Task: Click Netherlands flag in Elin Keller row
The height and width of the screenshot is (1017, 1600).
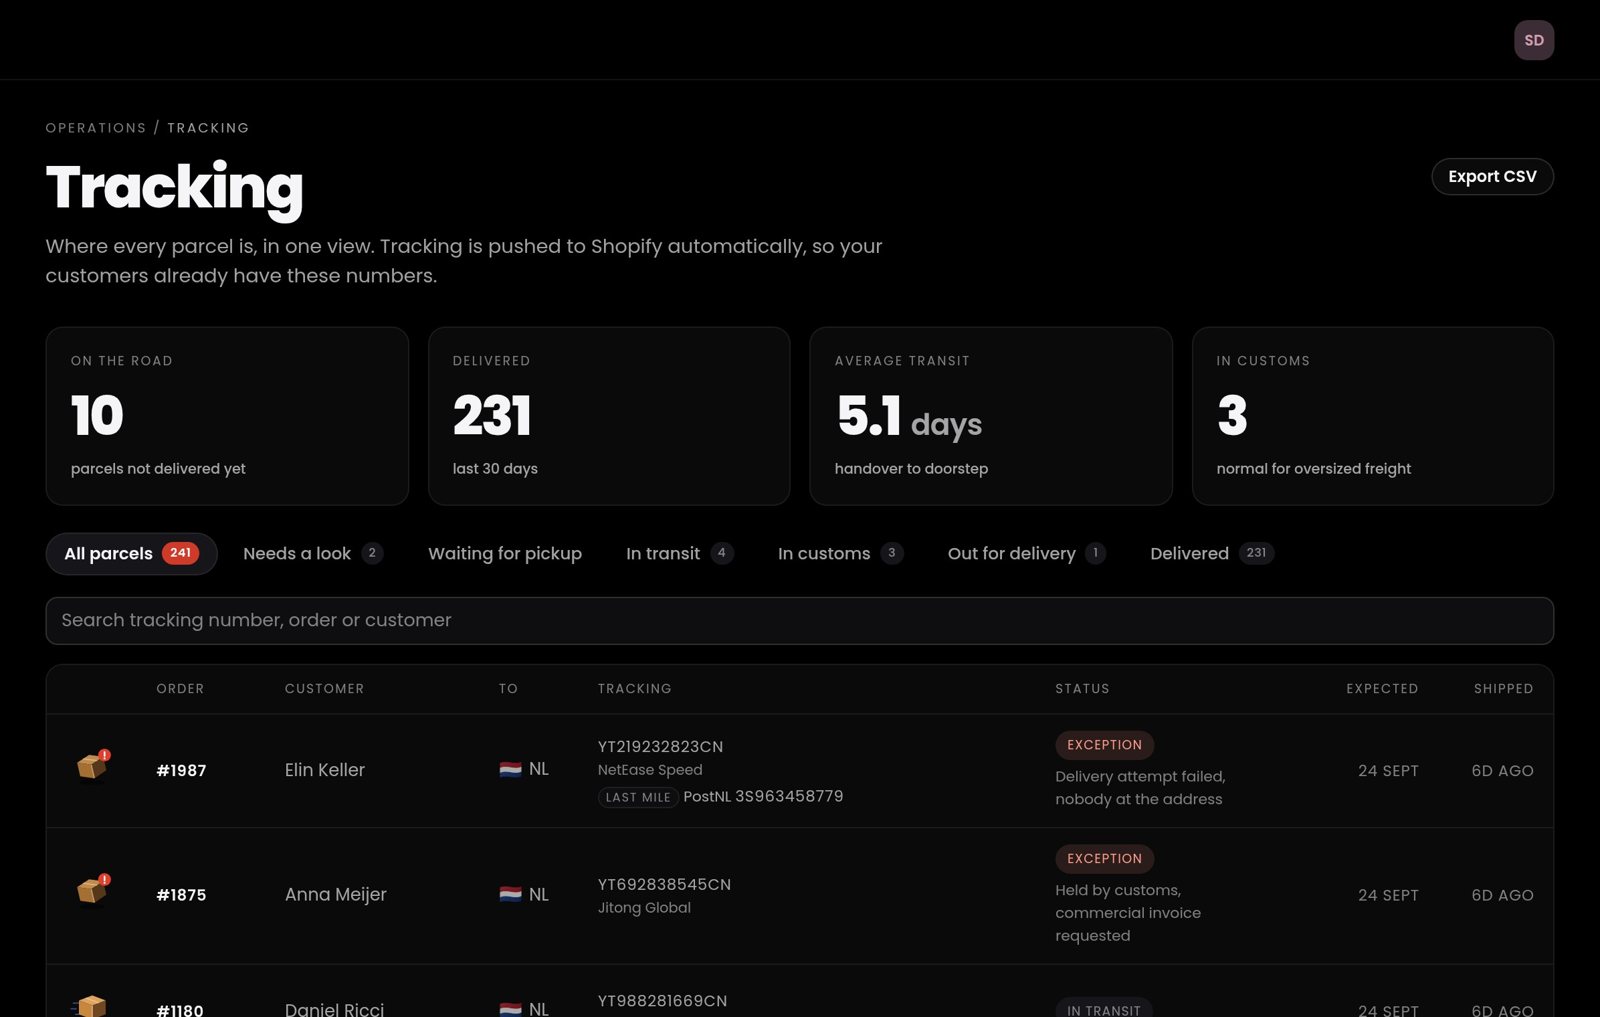Action: coord(510,769)
